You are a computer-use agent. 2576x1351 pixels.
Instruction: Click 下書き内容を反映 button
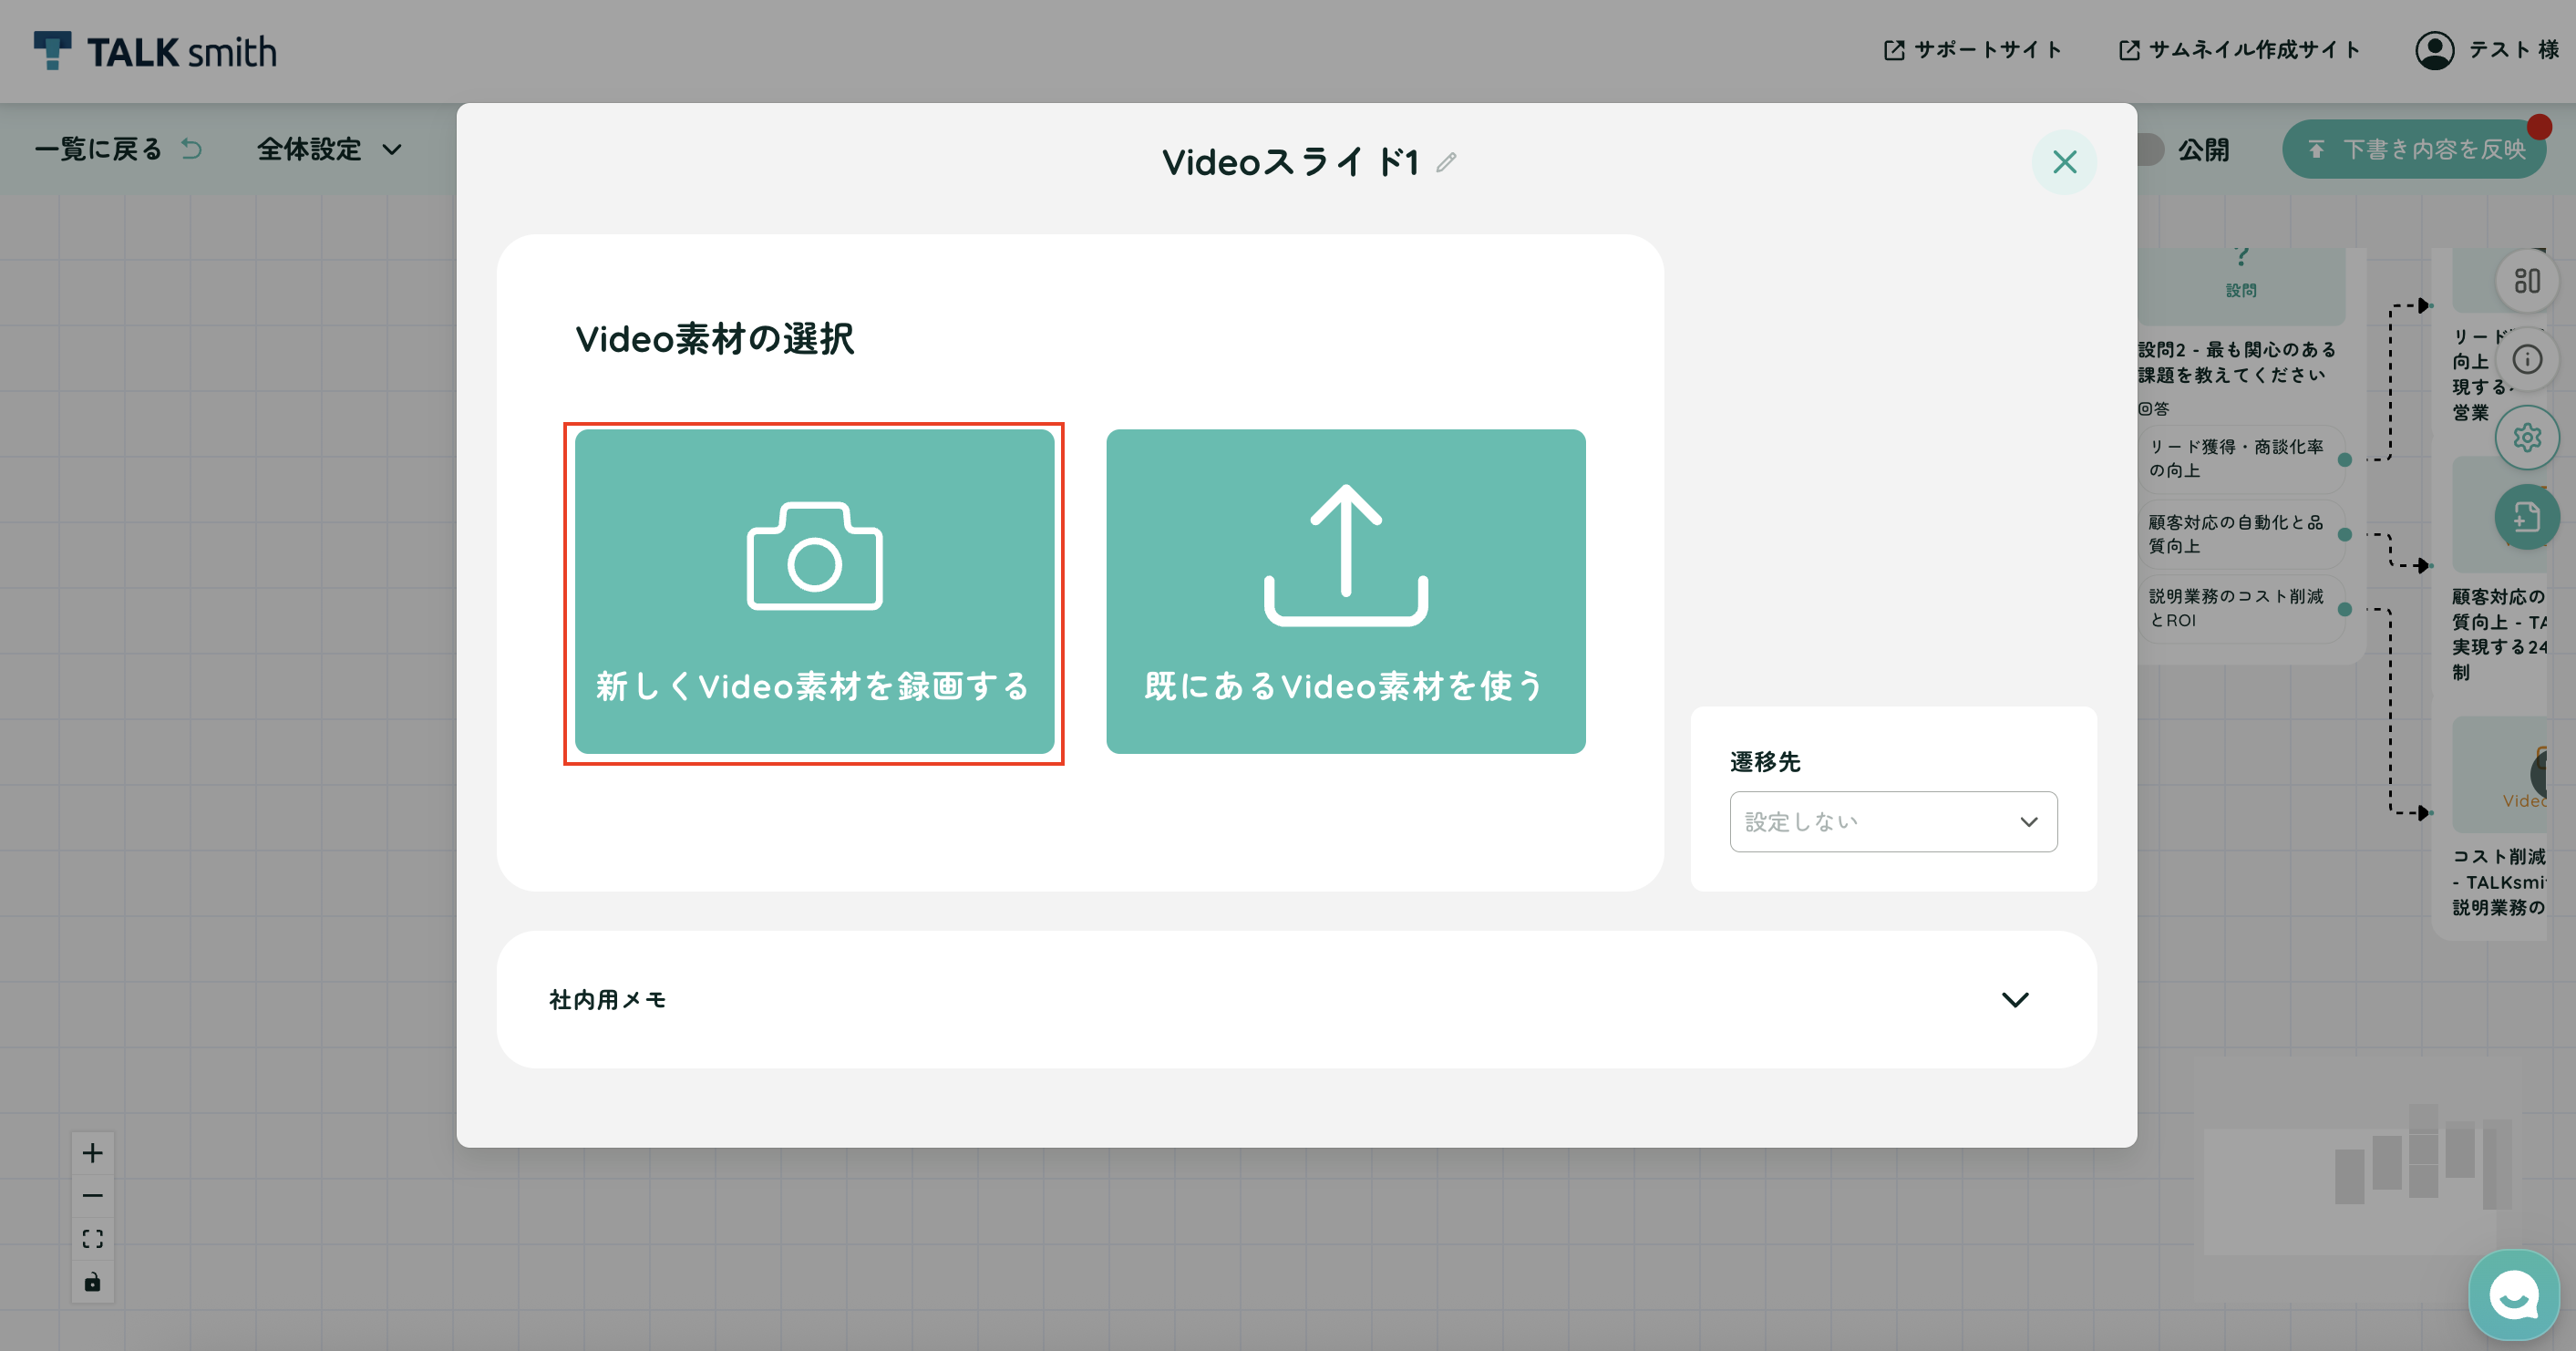(2414, 149)
